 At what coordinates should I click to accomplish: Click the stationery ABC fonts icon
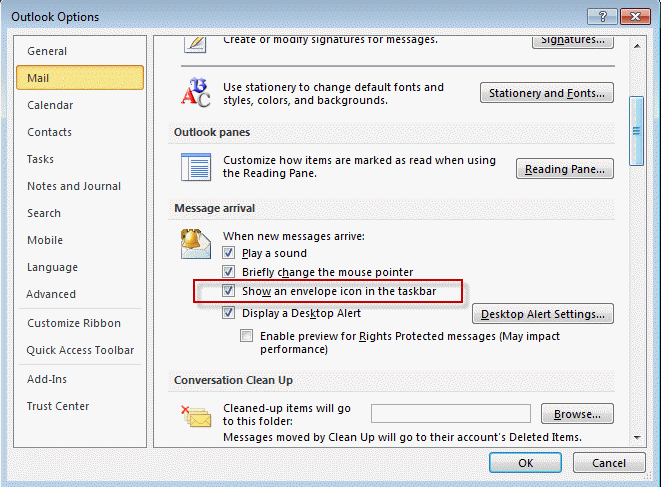pos(196,92)
